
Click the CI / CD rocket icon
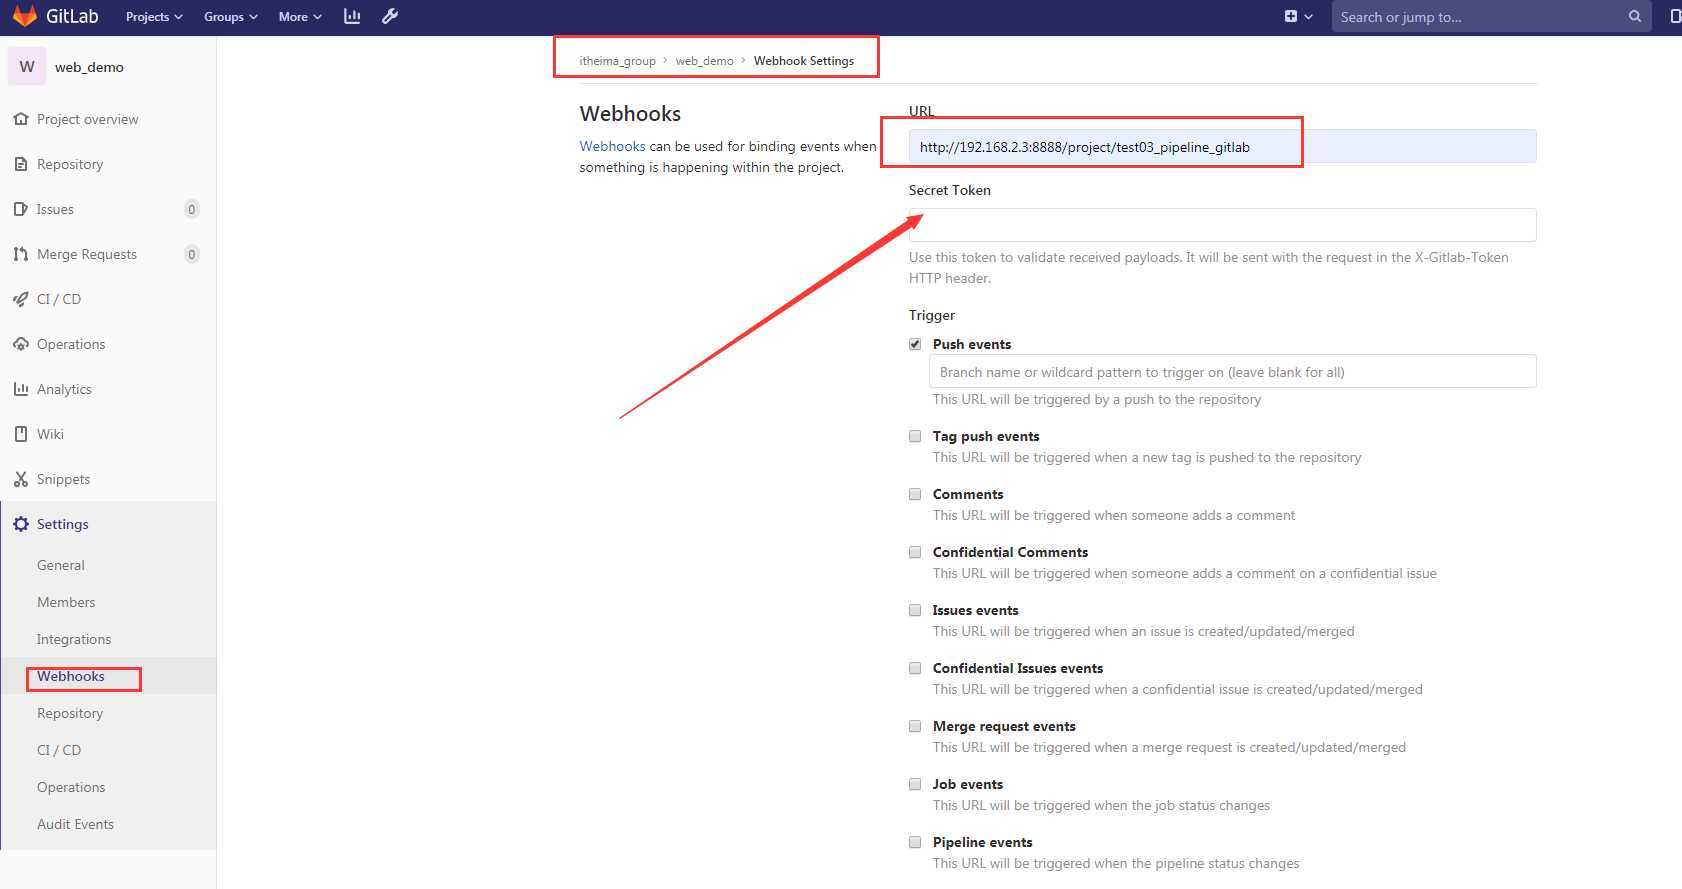tap(21, 299)
